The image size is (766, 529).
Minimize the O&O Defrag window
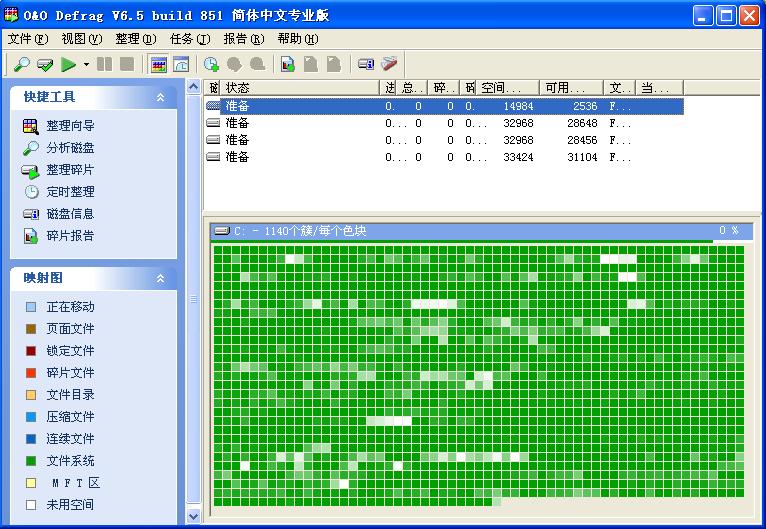tap(703, 16)
